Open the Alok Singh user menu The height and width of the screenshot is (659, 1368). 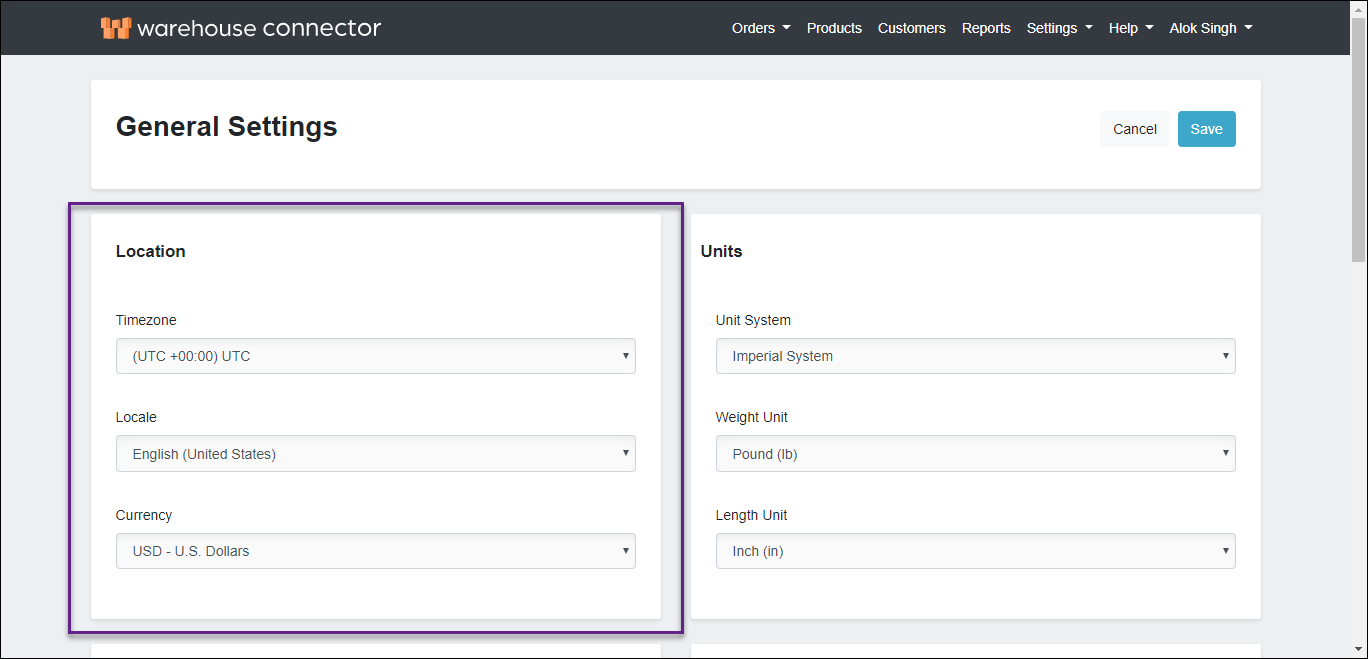[1210, 28]
